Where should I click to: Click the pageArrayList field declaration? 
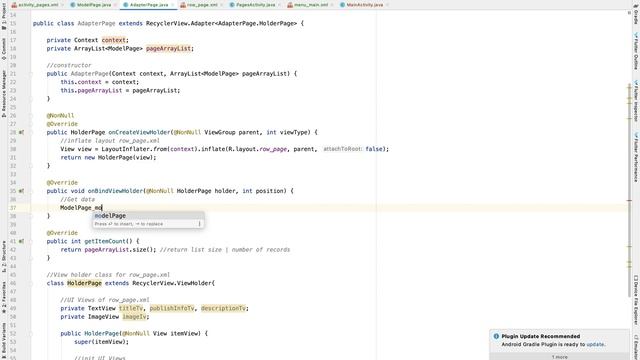coord(169,49)
